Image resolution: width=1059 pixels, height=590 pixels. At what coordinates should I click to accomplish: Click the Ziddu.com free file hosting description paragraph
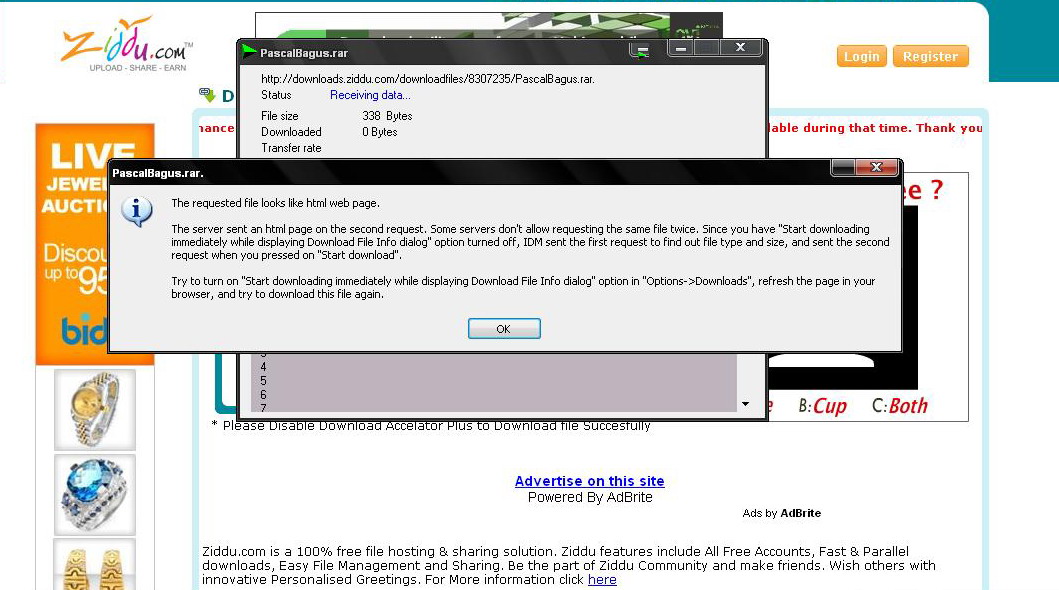click(569, 566)
